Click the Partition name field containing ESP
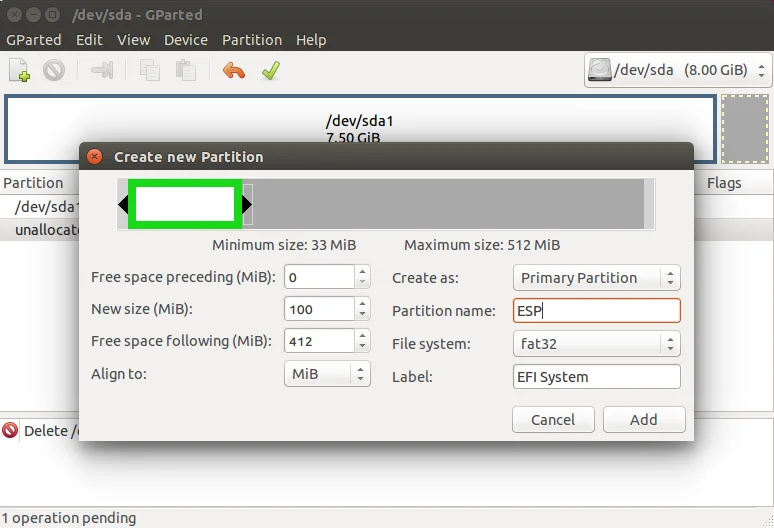This screenshot has height=528, width=774. pos(597,310)
